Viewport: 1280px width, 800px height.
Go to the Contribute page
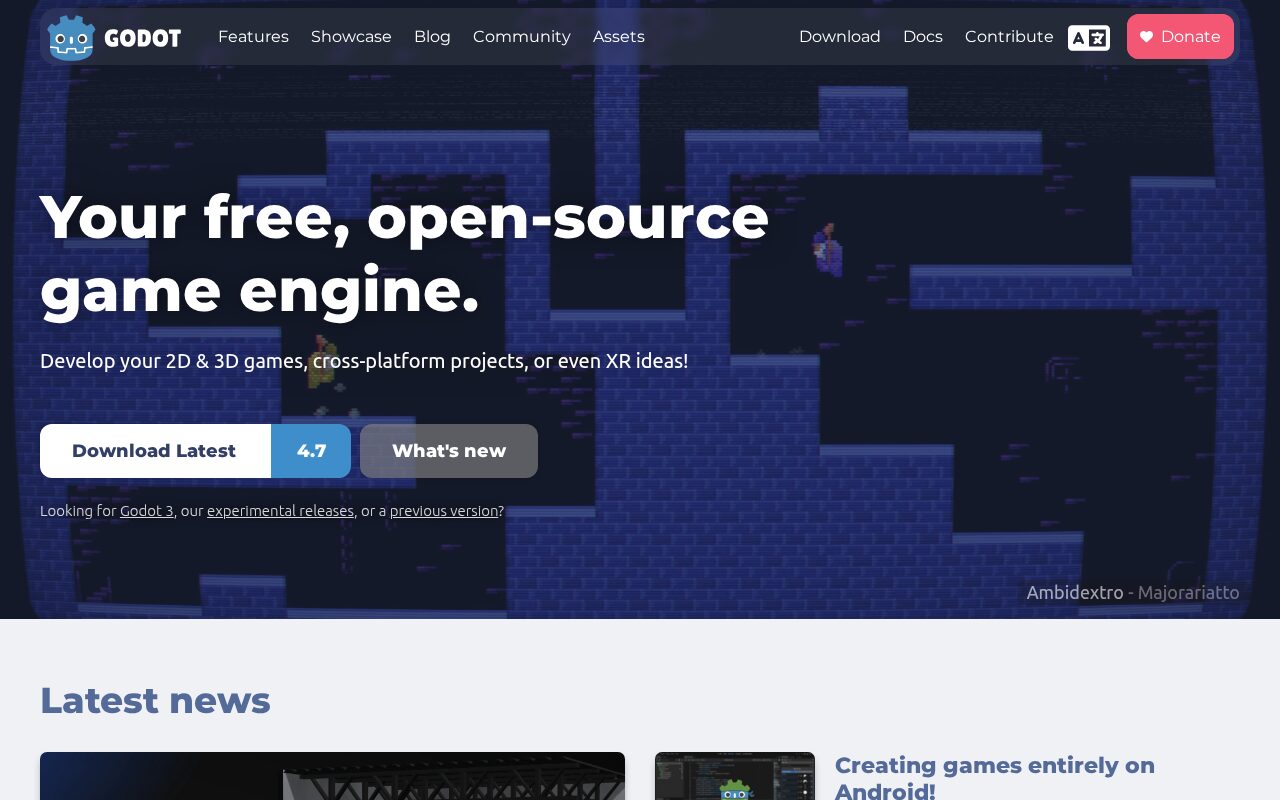1009,36
